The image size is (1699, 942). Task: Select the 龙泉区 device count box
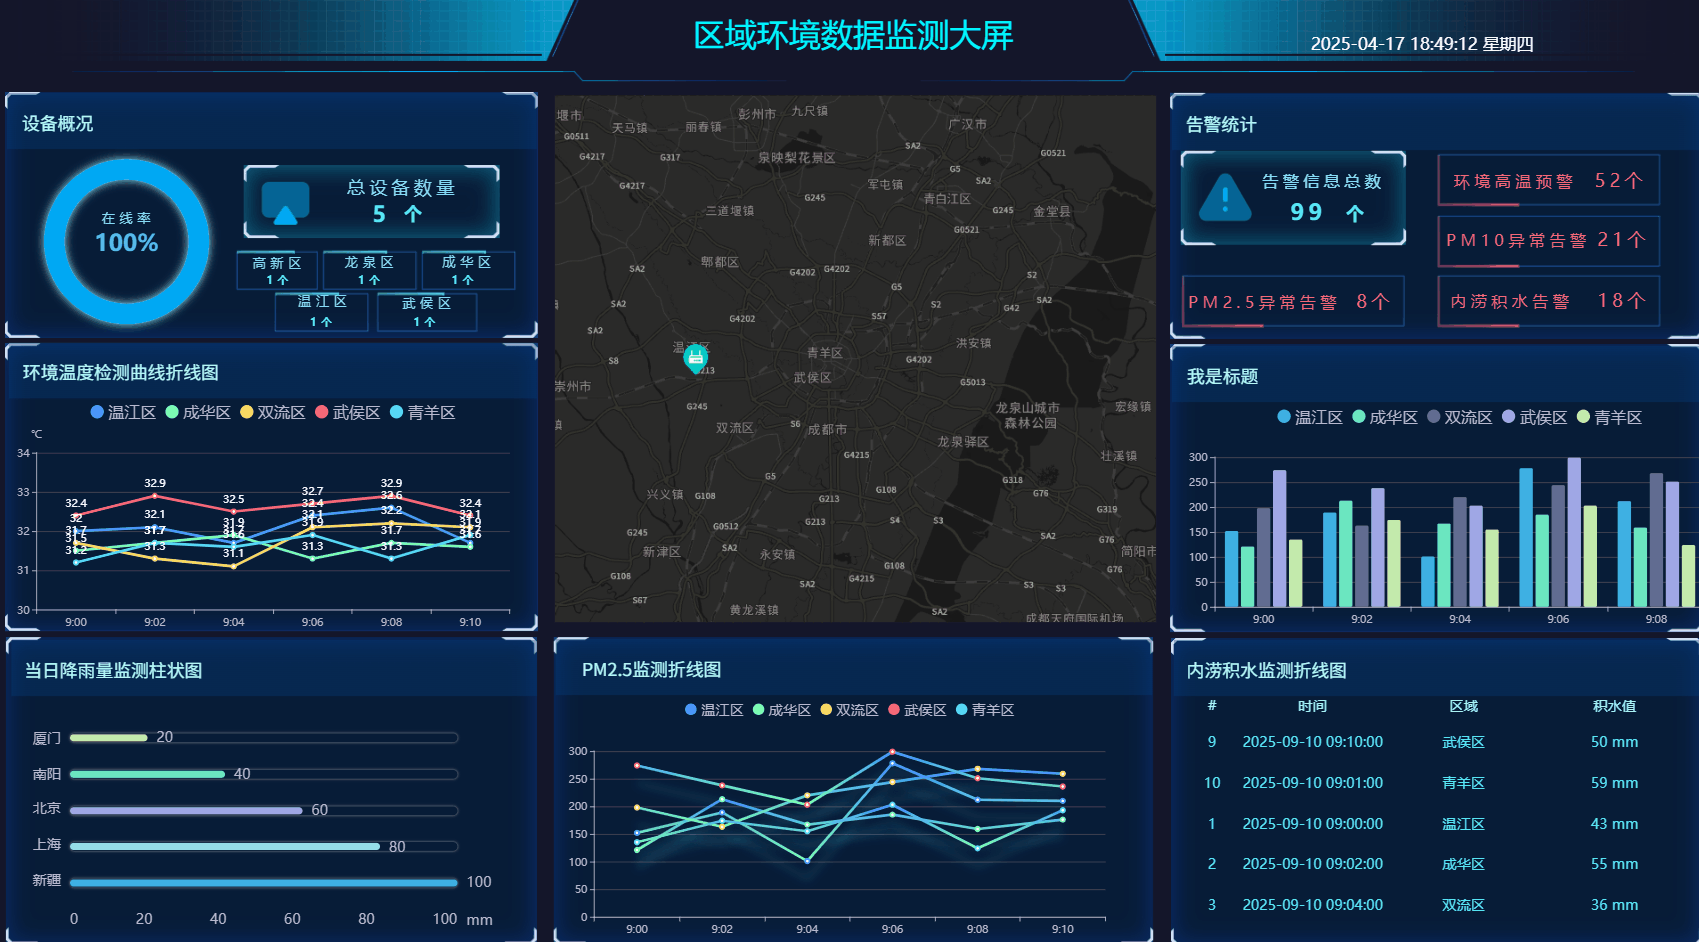point(369,270)
